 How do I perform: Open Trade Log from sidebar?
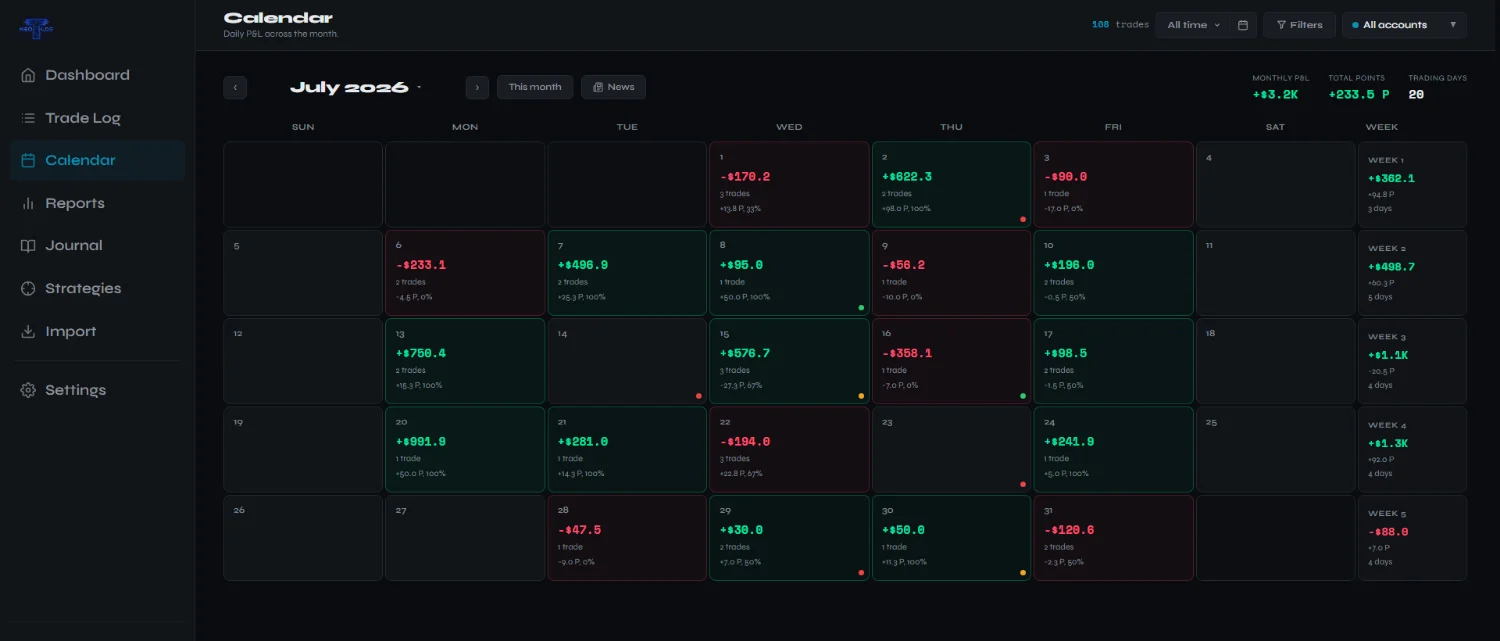pos(97,118)
